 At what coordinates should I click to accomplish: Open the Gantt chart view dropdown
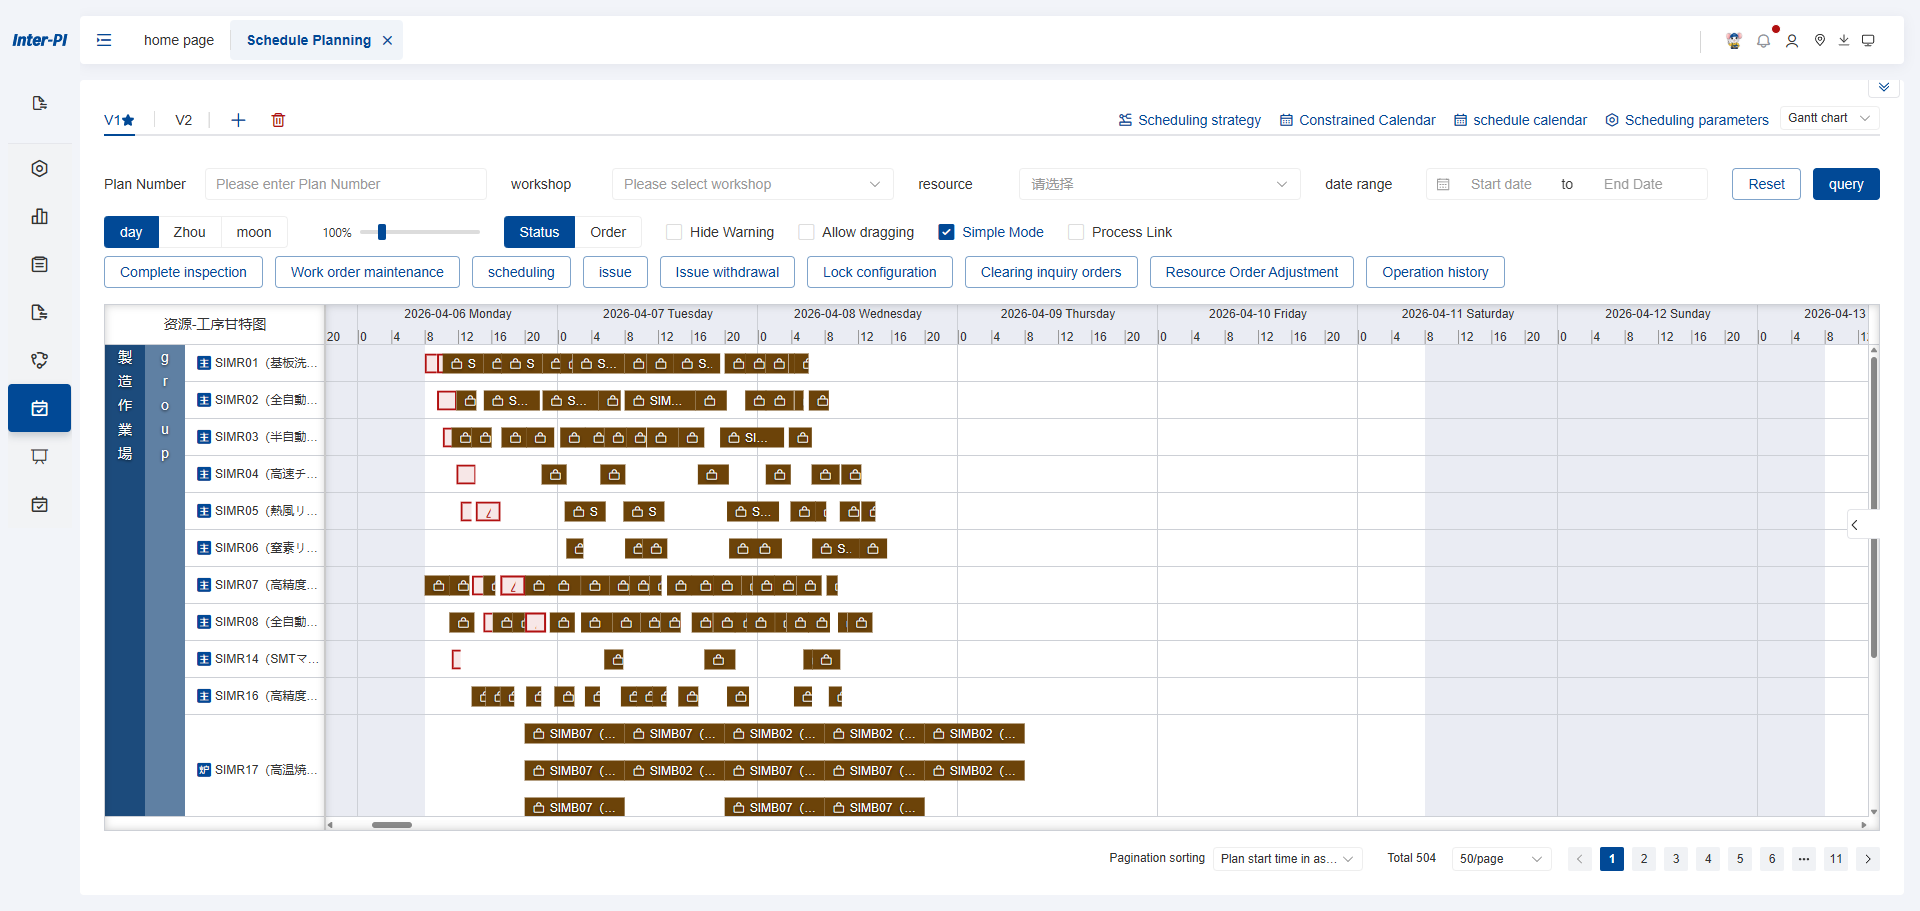coord(1829,118)
